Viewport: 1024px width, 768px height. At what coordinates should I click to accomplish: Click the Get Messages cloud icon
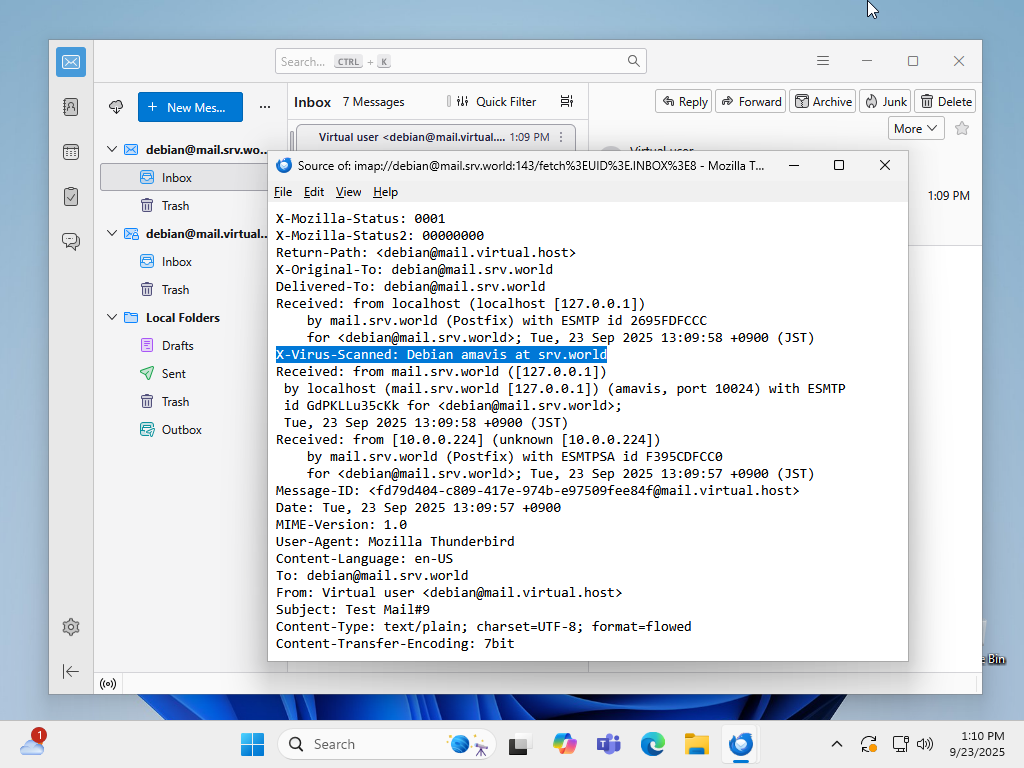116,107
